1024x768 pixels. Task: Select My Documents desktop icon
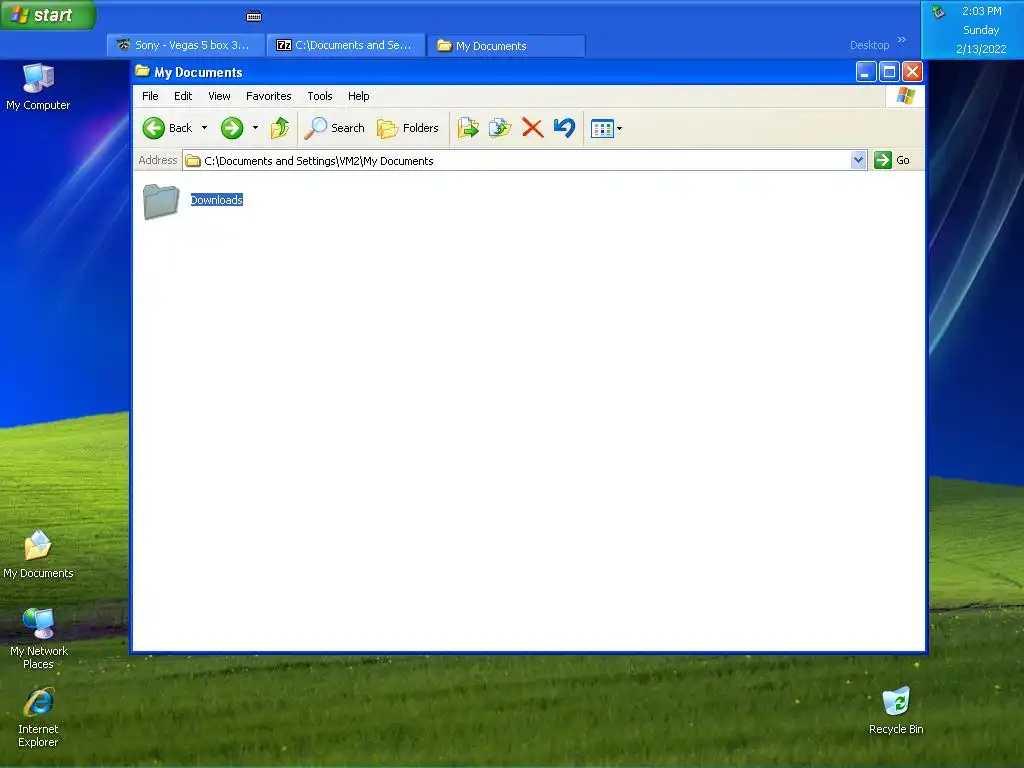tap(38, 554)
